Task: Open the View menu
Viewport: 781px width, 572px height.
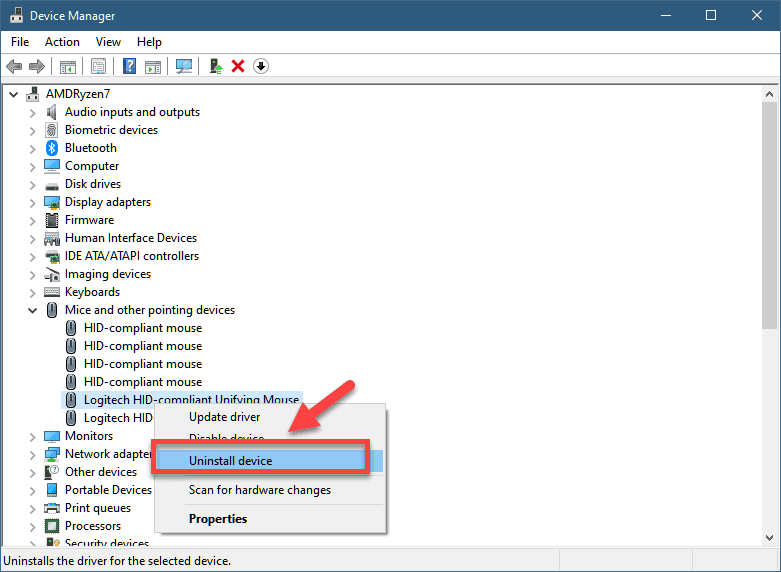Action: 108,42
